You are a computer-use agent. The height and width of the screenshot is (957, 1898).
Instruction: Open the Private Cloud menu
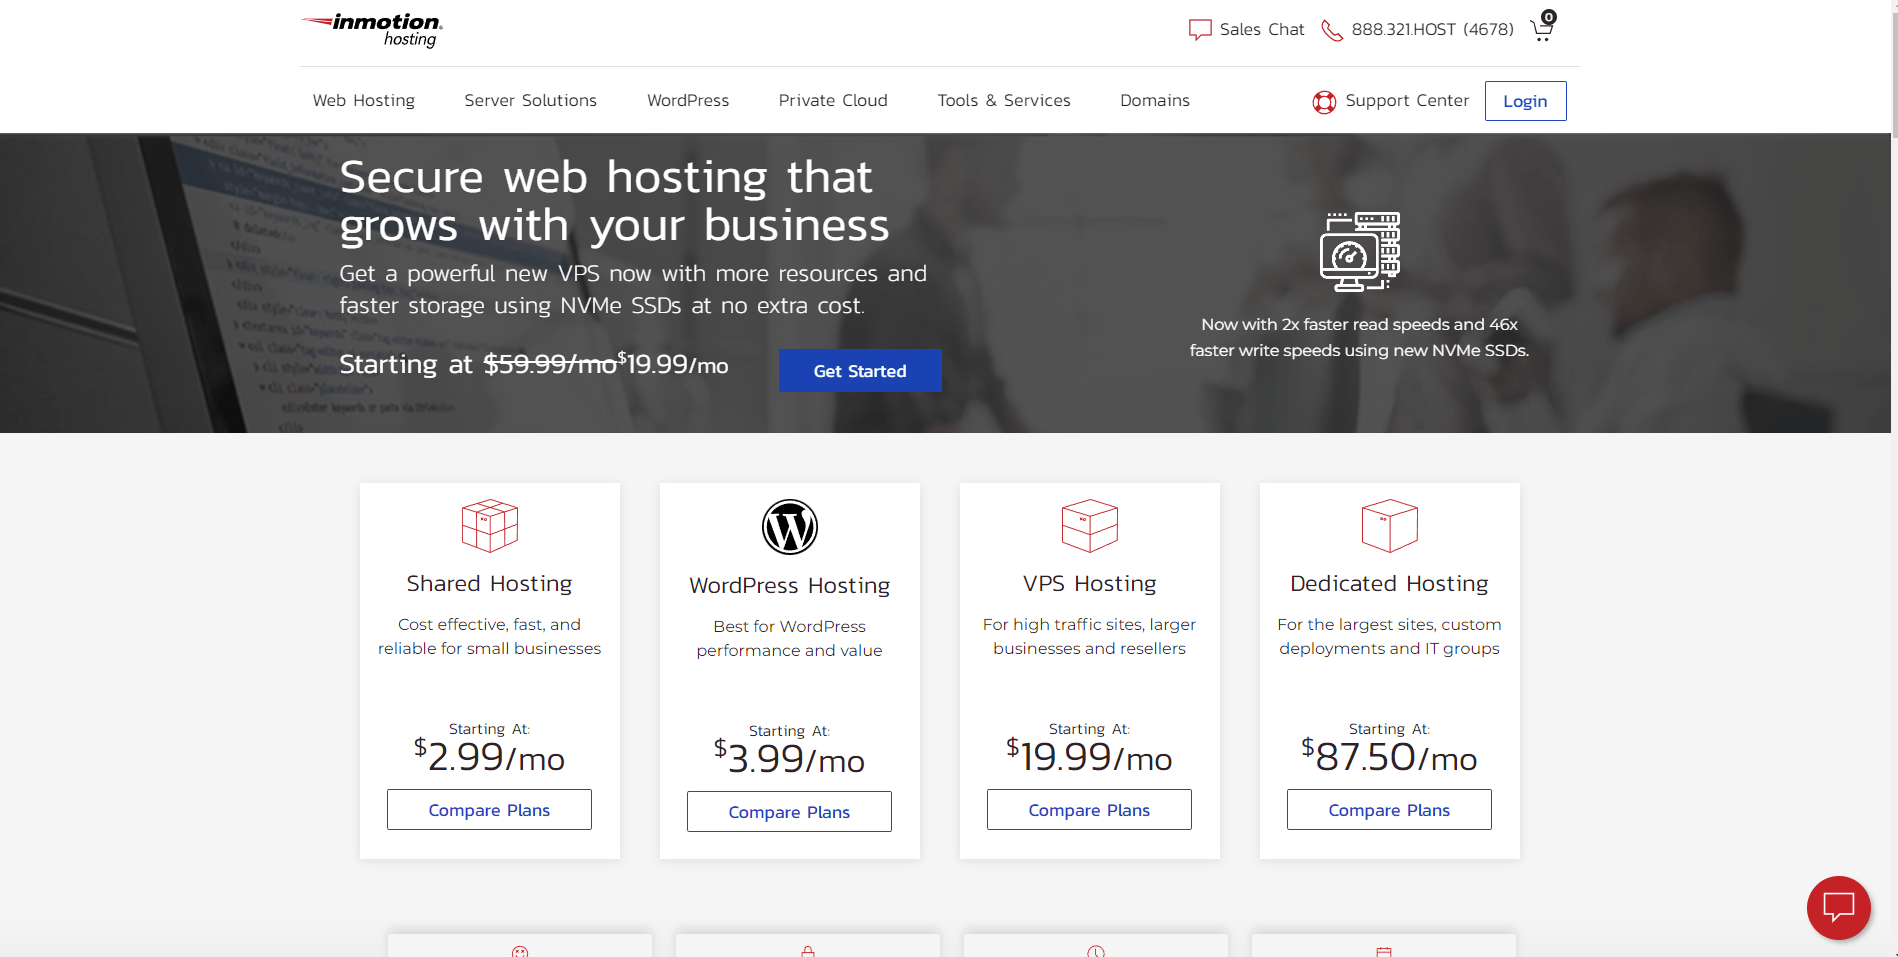tap(833, 101)
